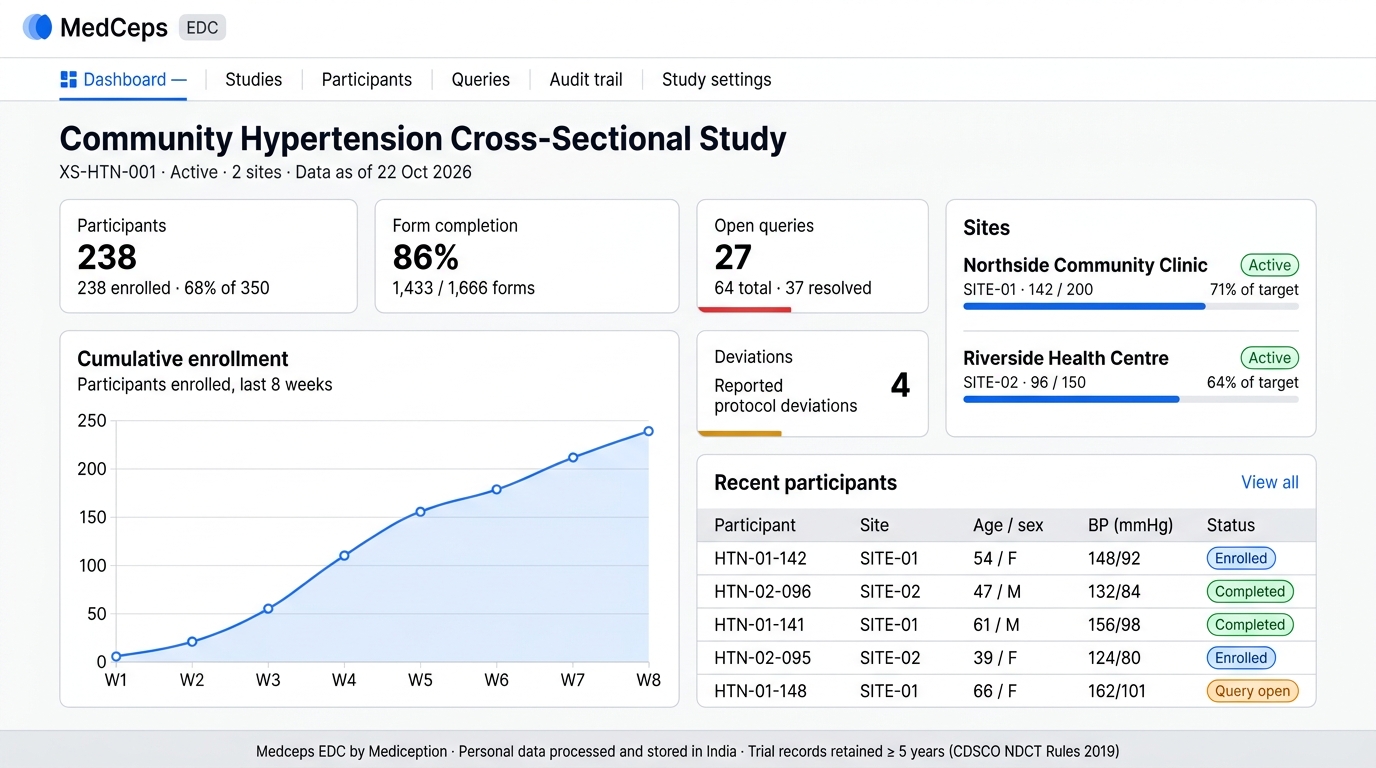Viewport: 1376px width, 768px height.
Task: Switch to the Participants tab
Action: [x=366, y=79]
